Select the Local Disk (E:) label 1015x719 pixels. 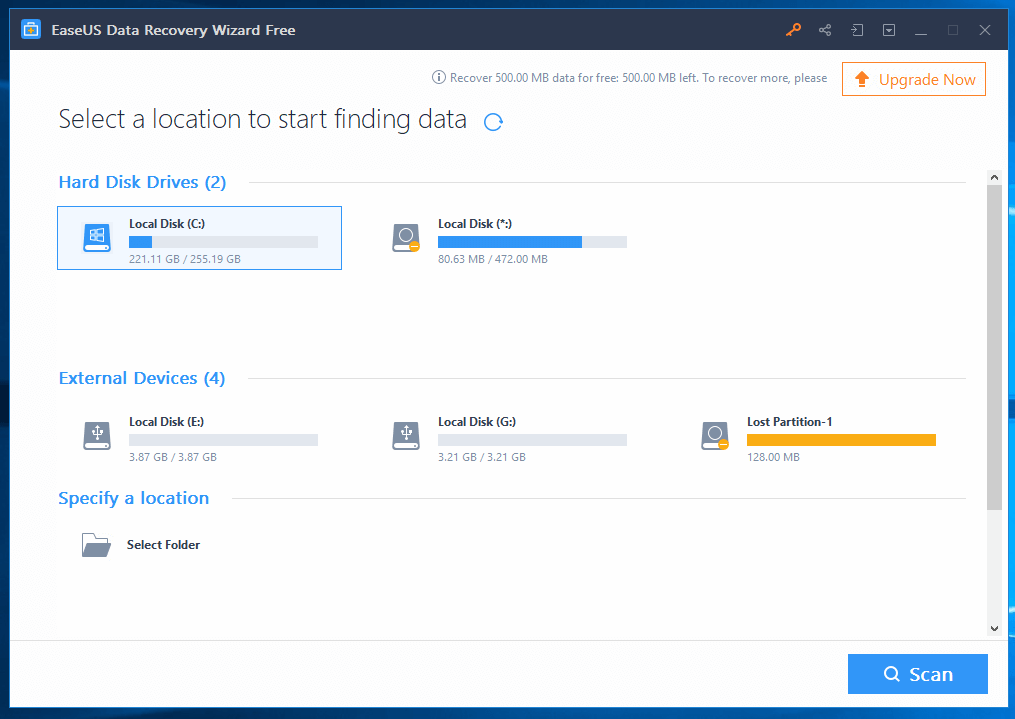pos(166,422)
